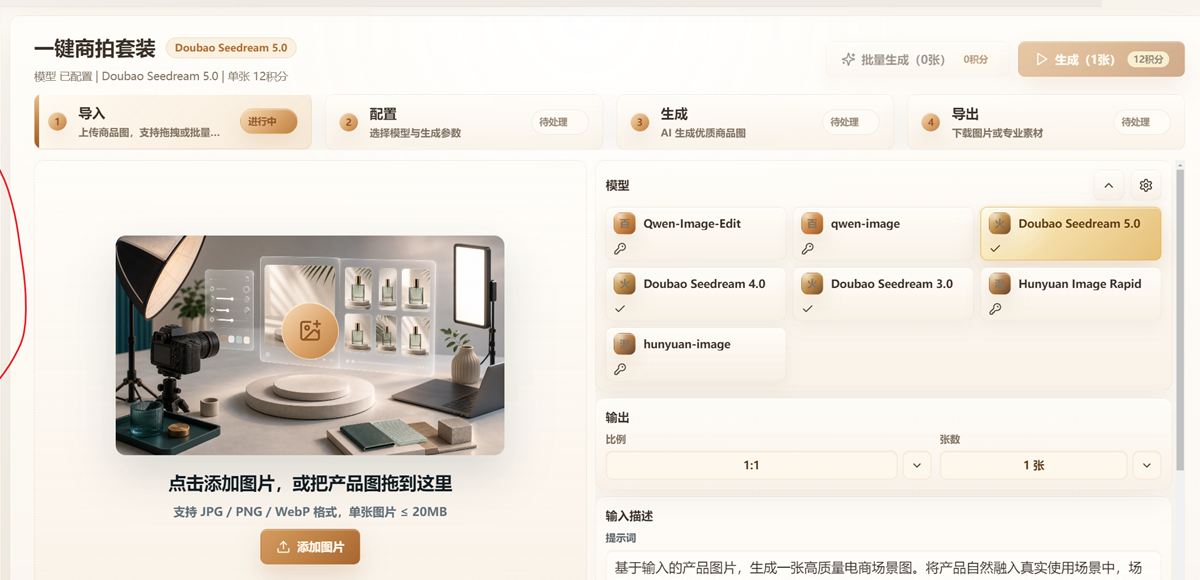
Task: Click the 模型 已配置 status line
Action: click(x=160, y=76)
